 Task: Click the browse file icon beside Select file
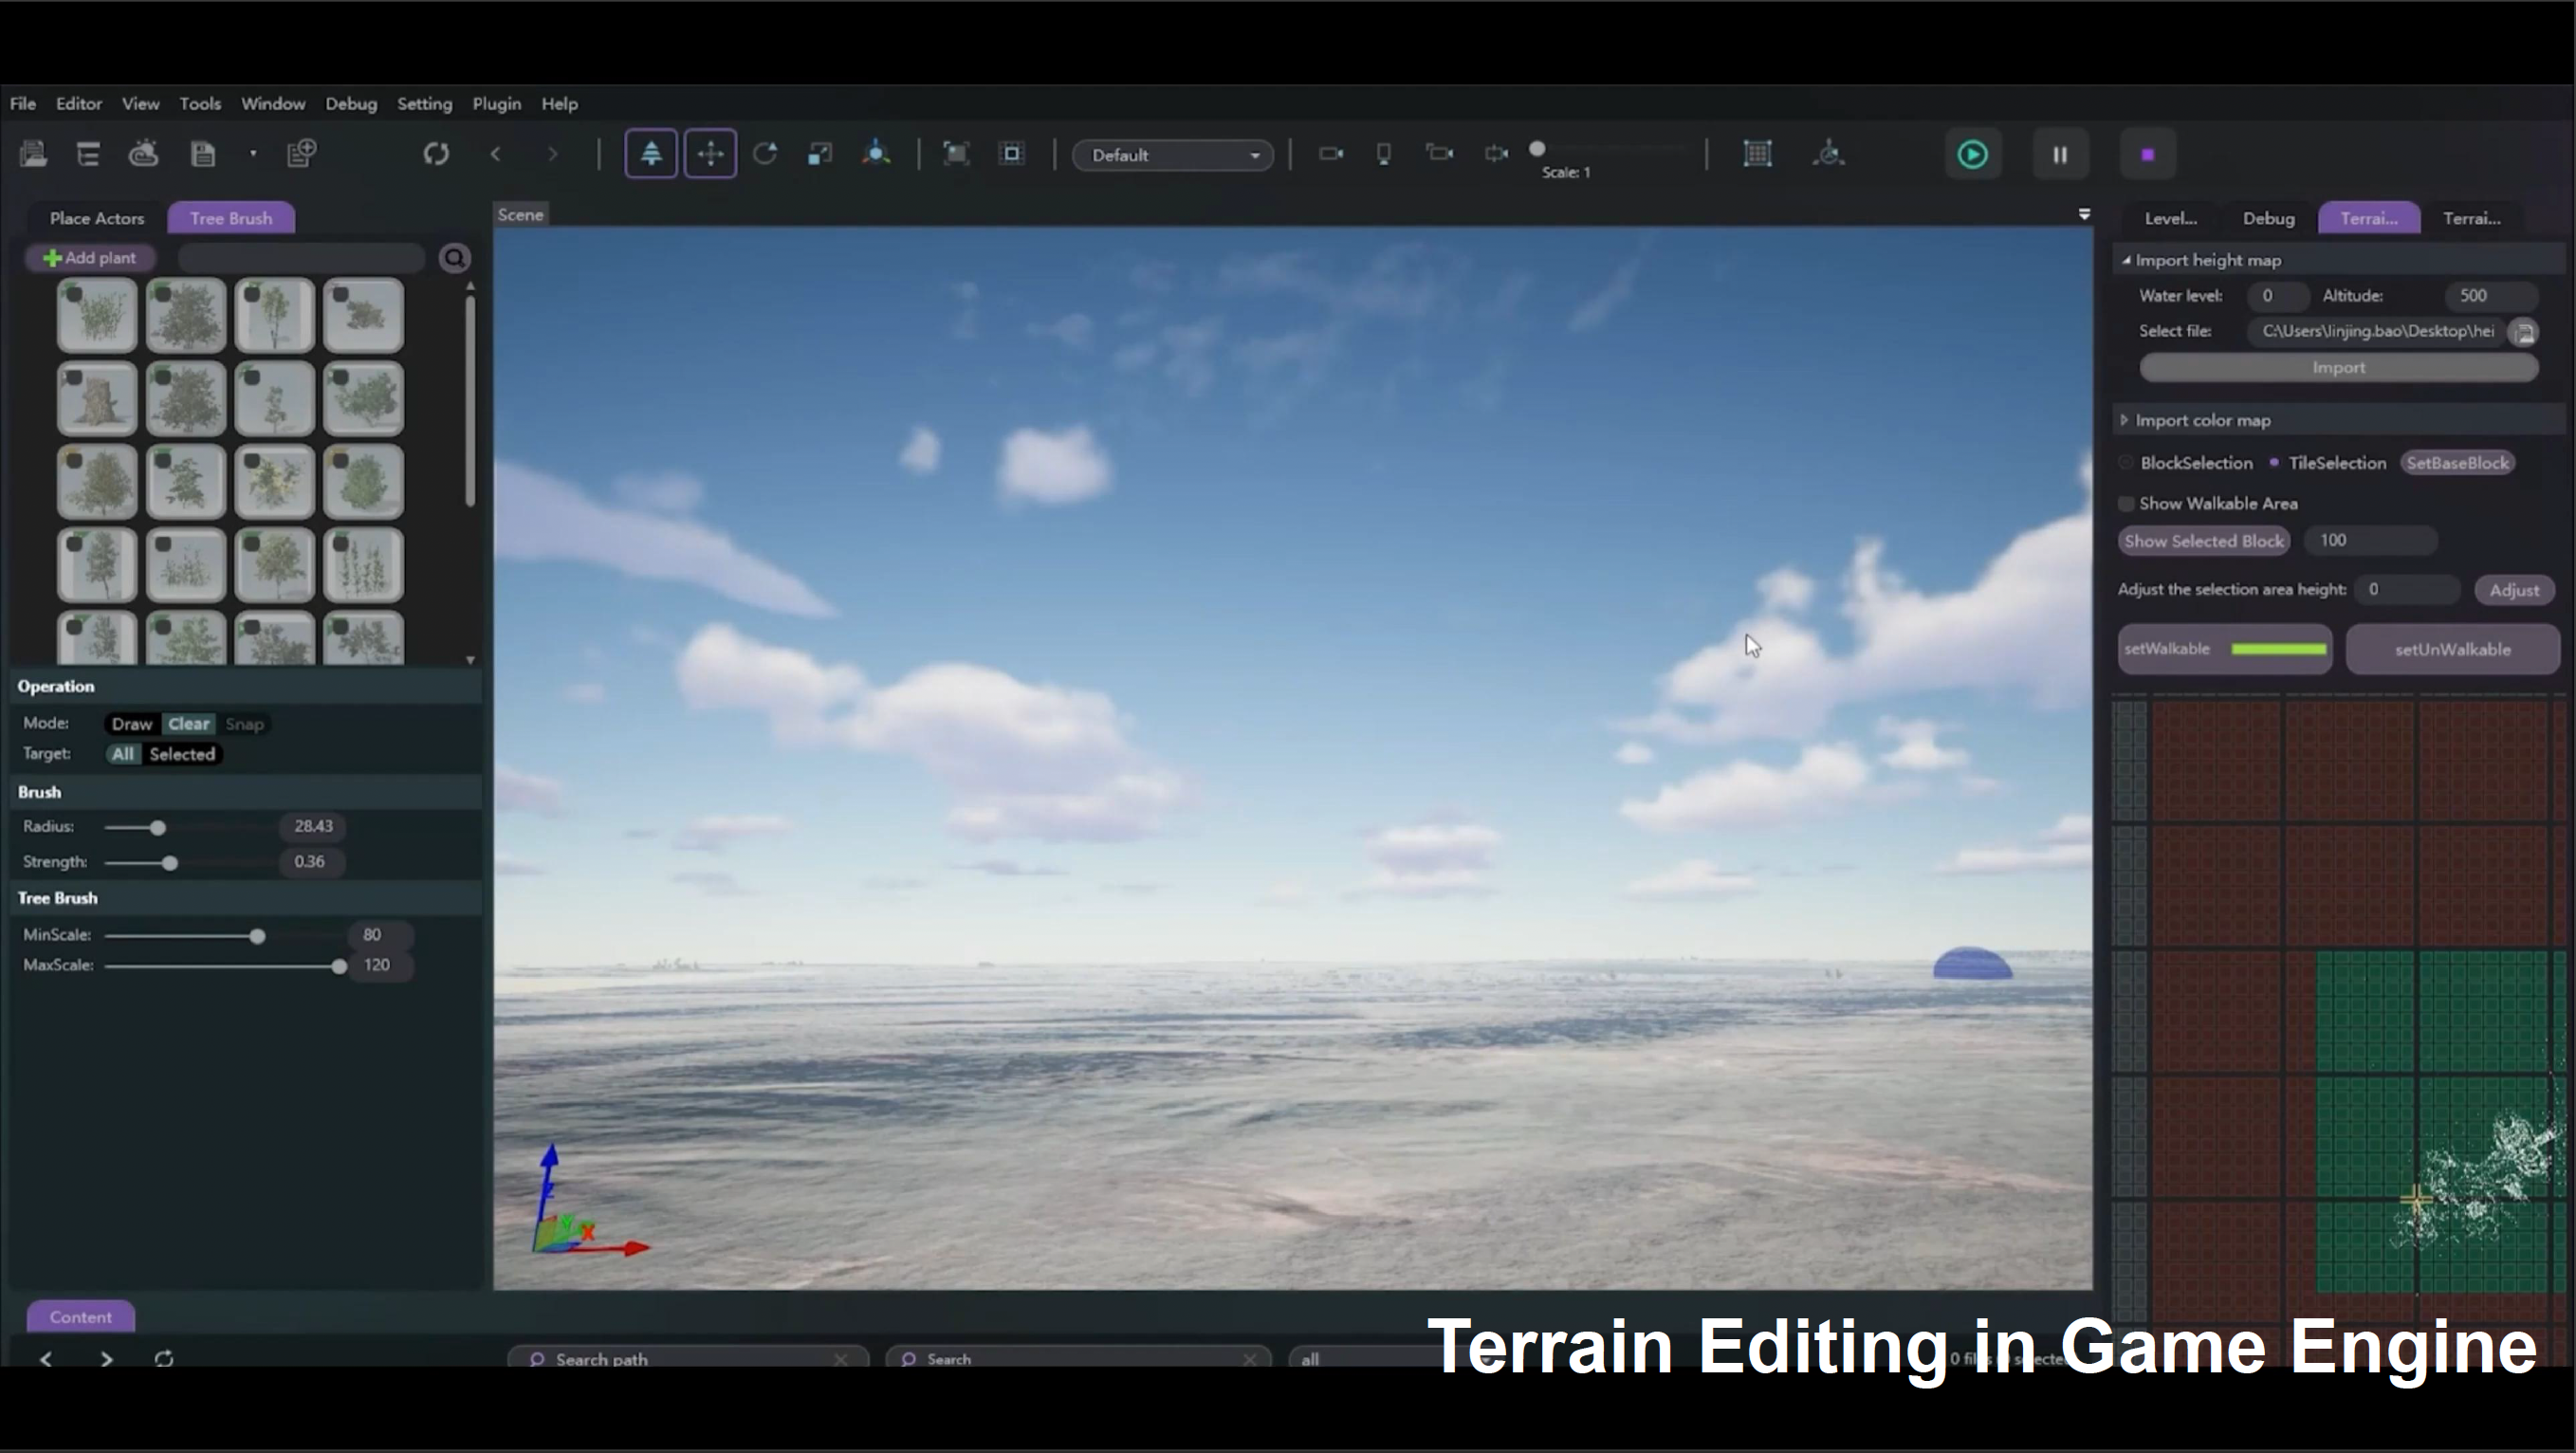2524,332
